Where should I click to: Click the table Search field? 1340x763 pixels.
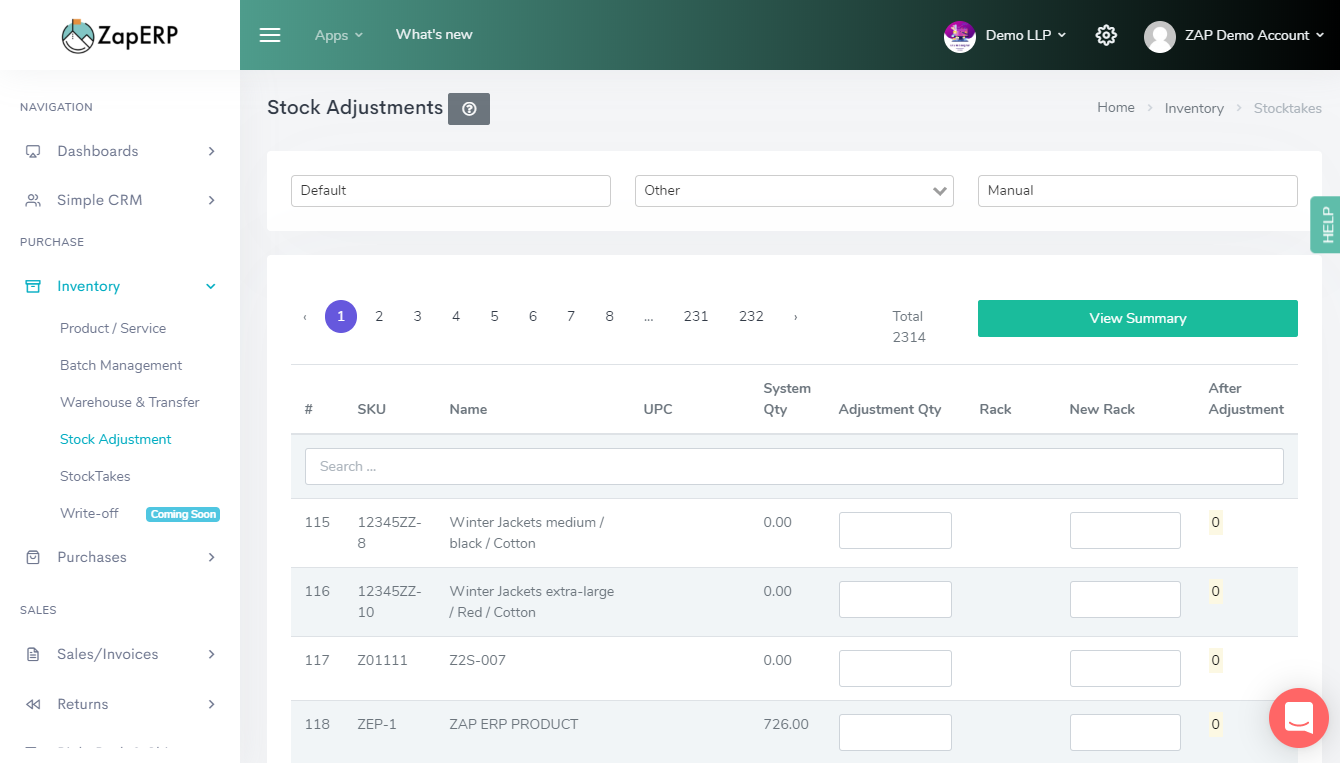[794, 467]
